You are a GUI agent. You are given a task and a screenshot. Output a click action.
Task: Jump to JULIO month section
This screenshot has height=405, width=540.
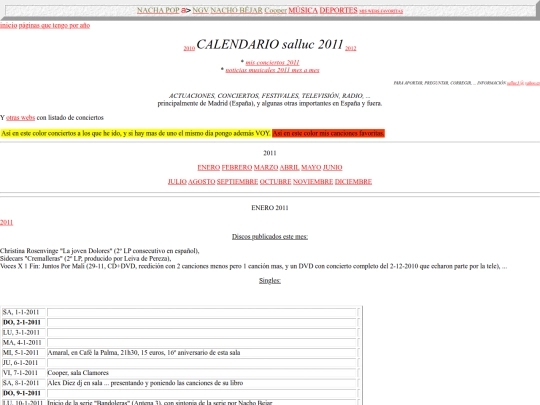pyautogui.click(x=177, y=181)
